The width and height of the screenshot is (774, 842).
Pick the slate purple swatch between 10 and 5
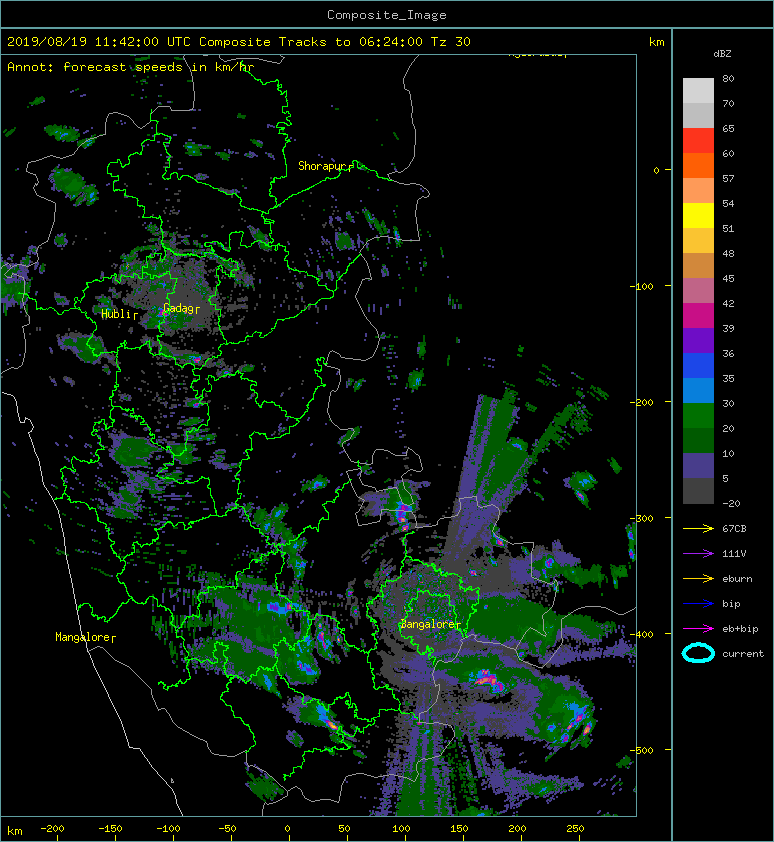point(698,465)
